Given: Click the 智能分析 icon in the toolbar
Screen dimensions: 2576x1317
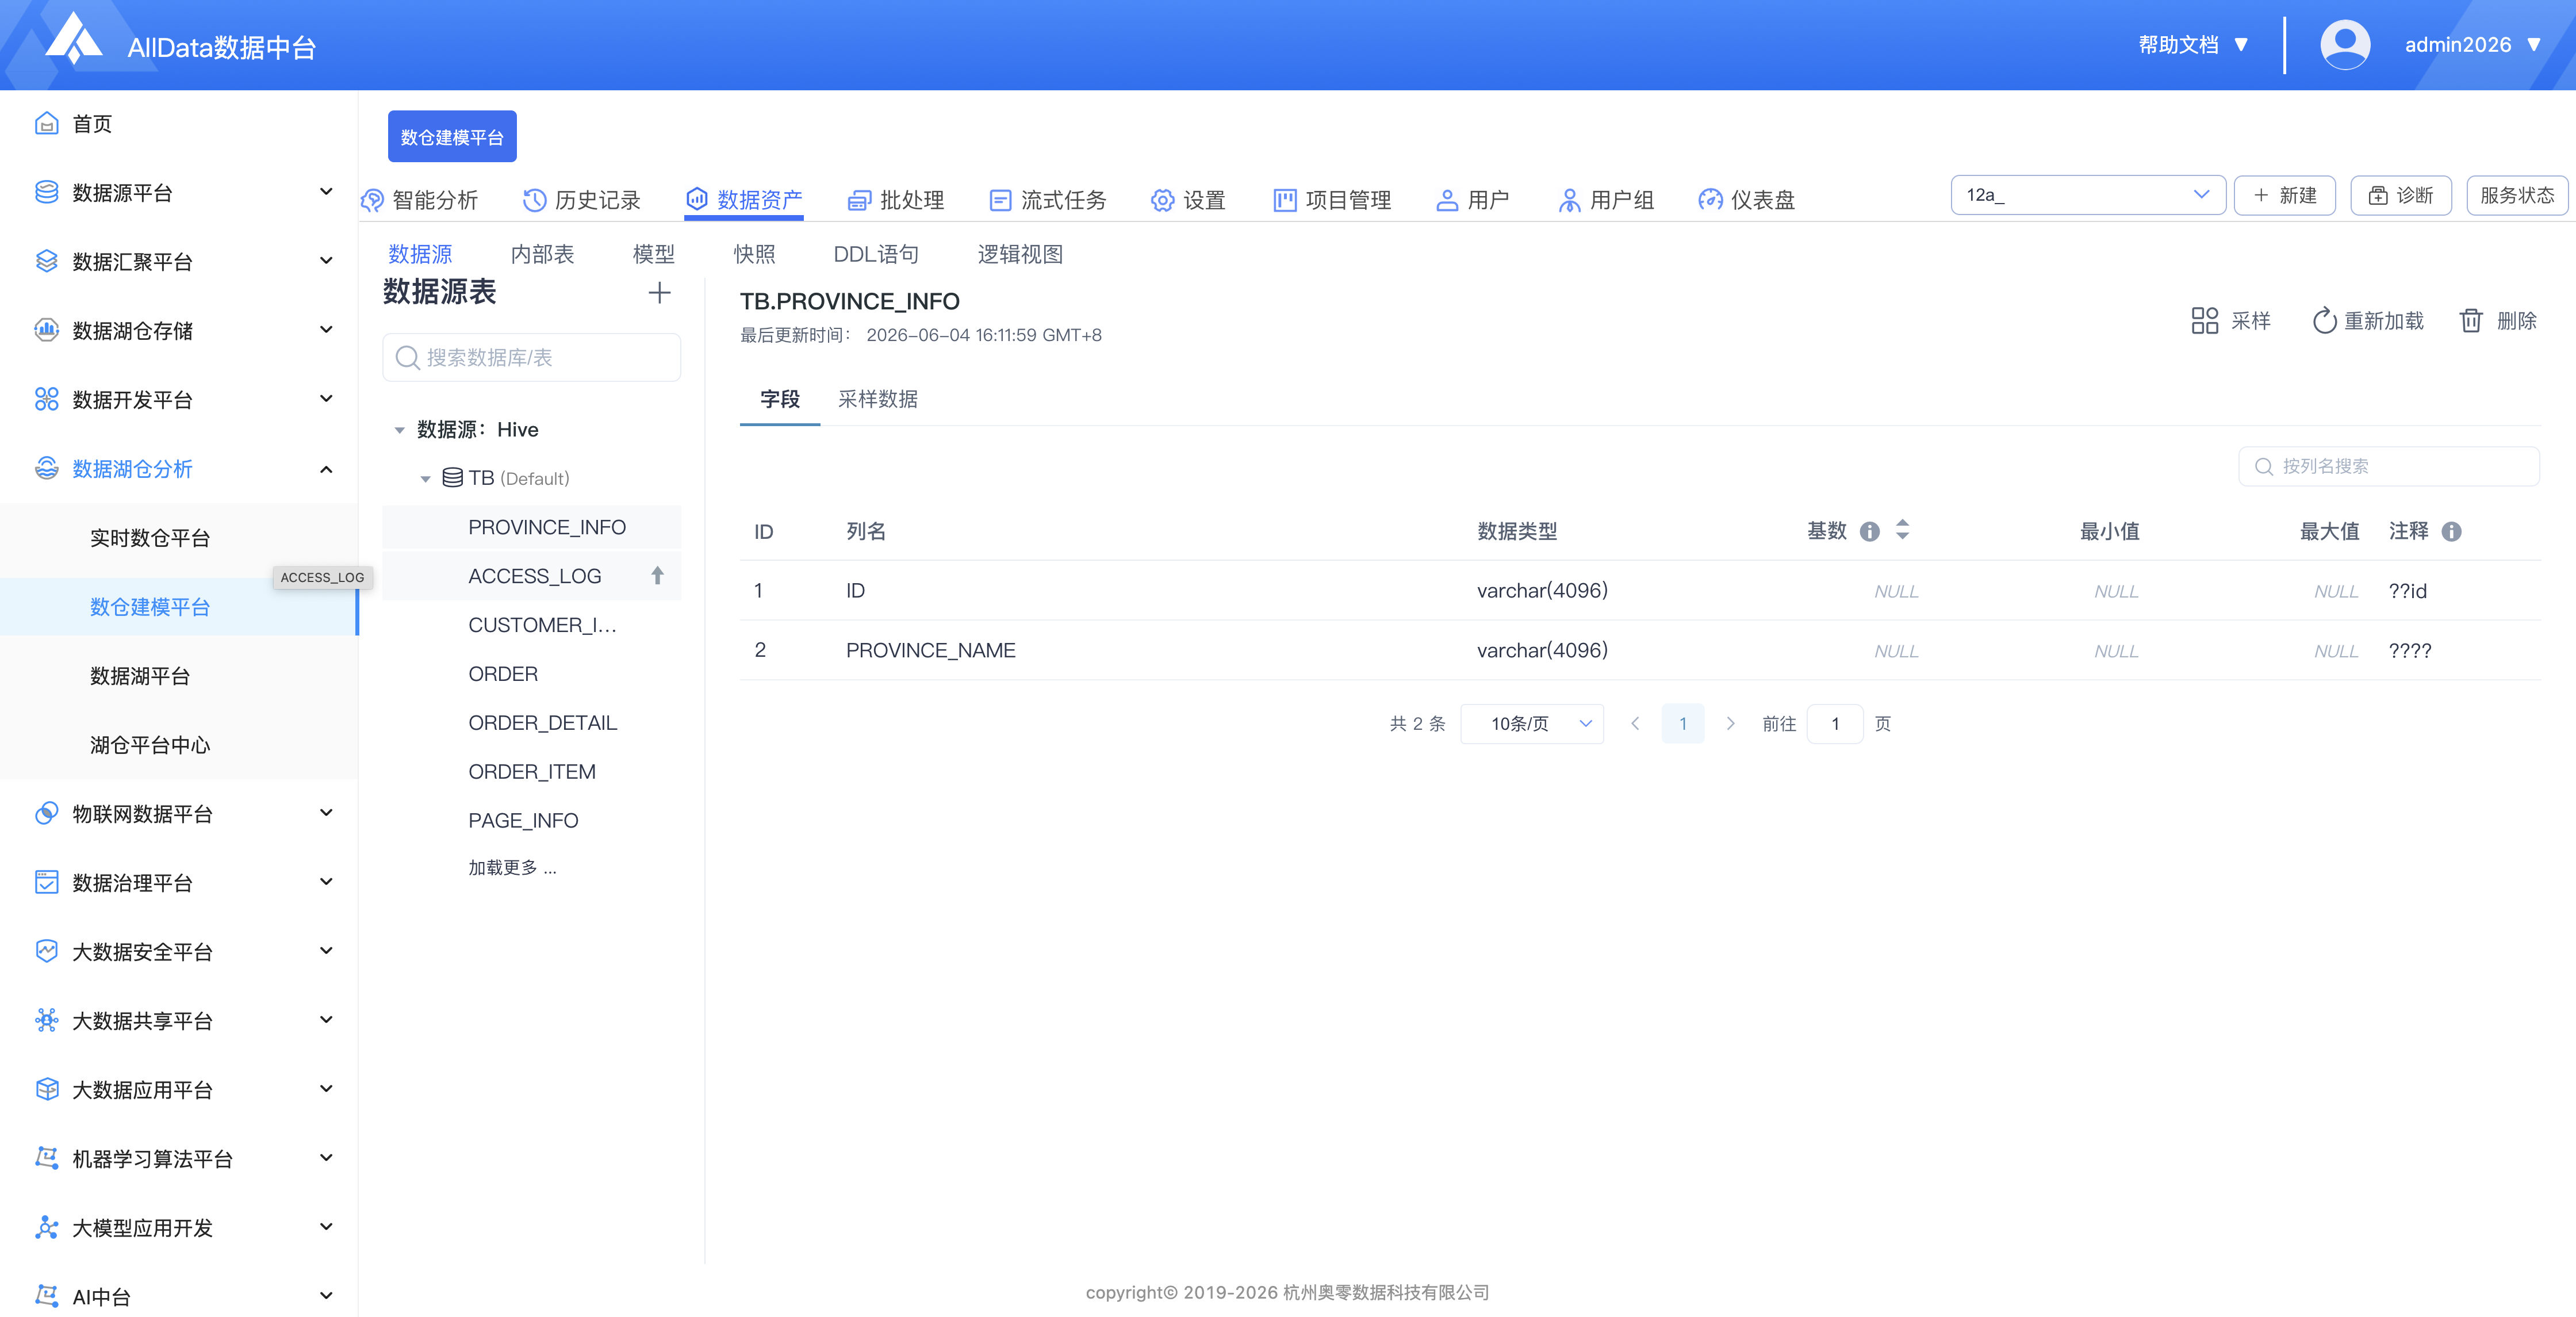Looking at the screenshot, I should [x=372, y=200].
